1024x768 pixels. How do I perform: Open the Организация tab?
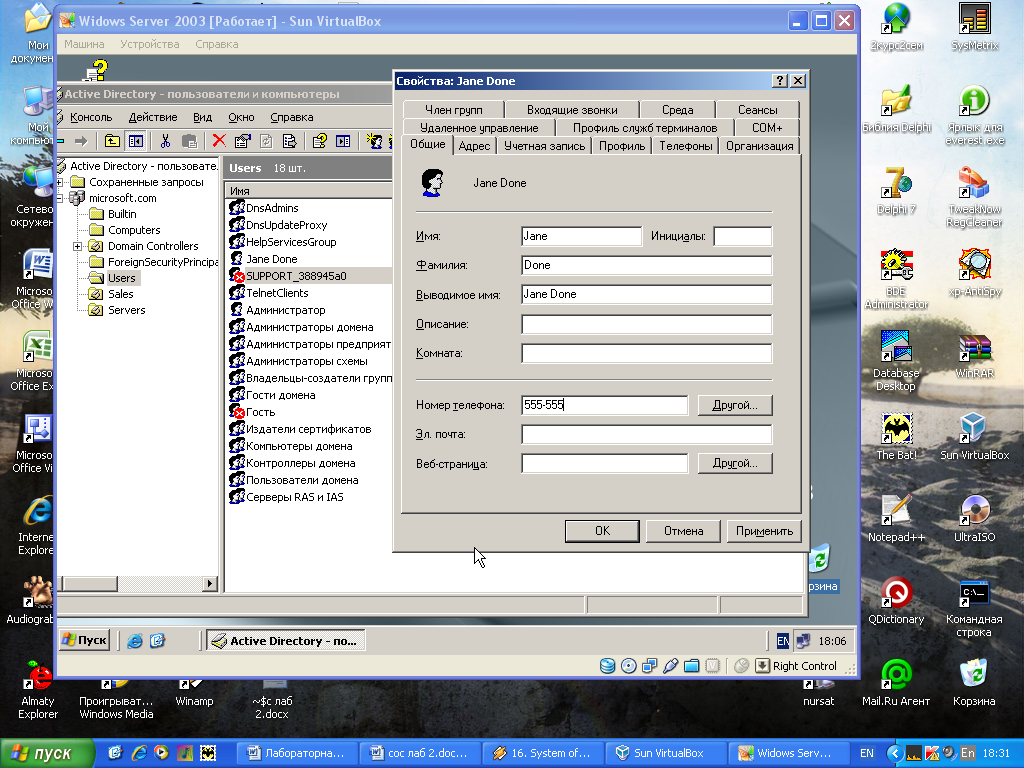(760, 146)
